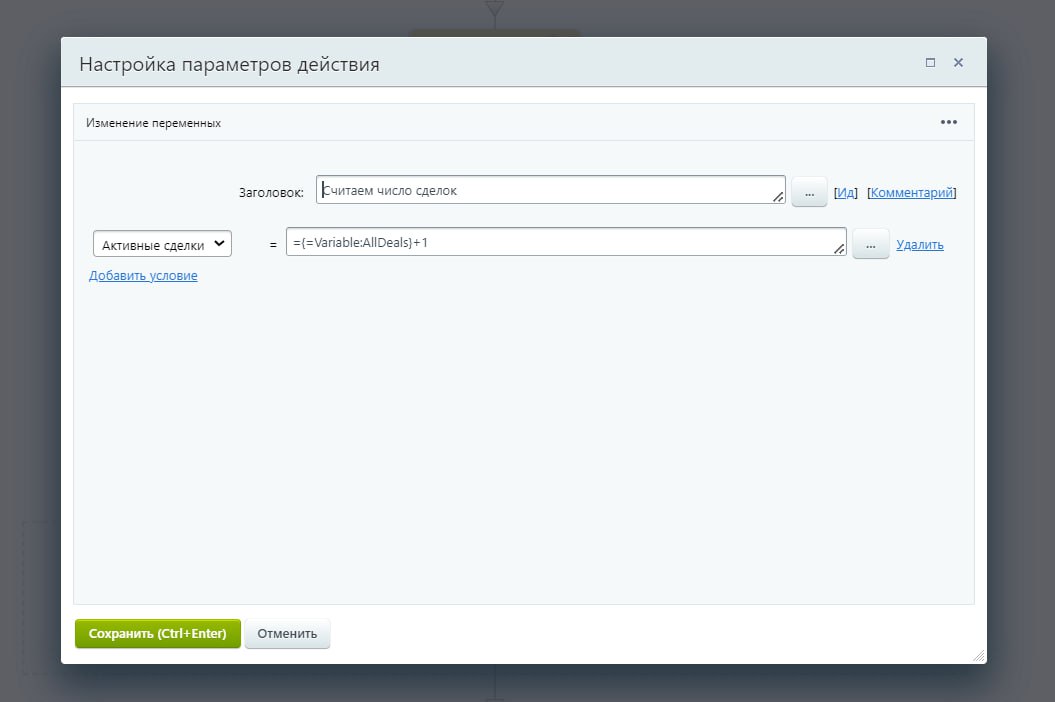Viewport: 1055px width, 702px height.
Task: Open the value picker next to Заголовок
Action: point(809,192)
